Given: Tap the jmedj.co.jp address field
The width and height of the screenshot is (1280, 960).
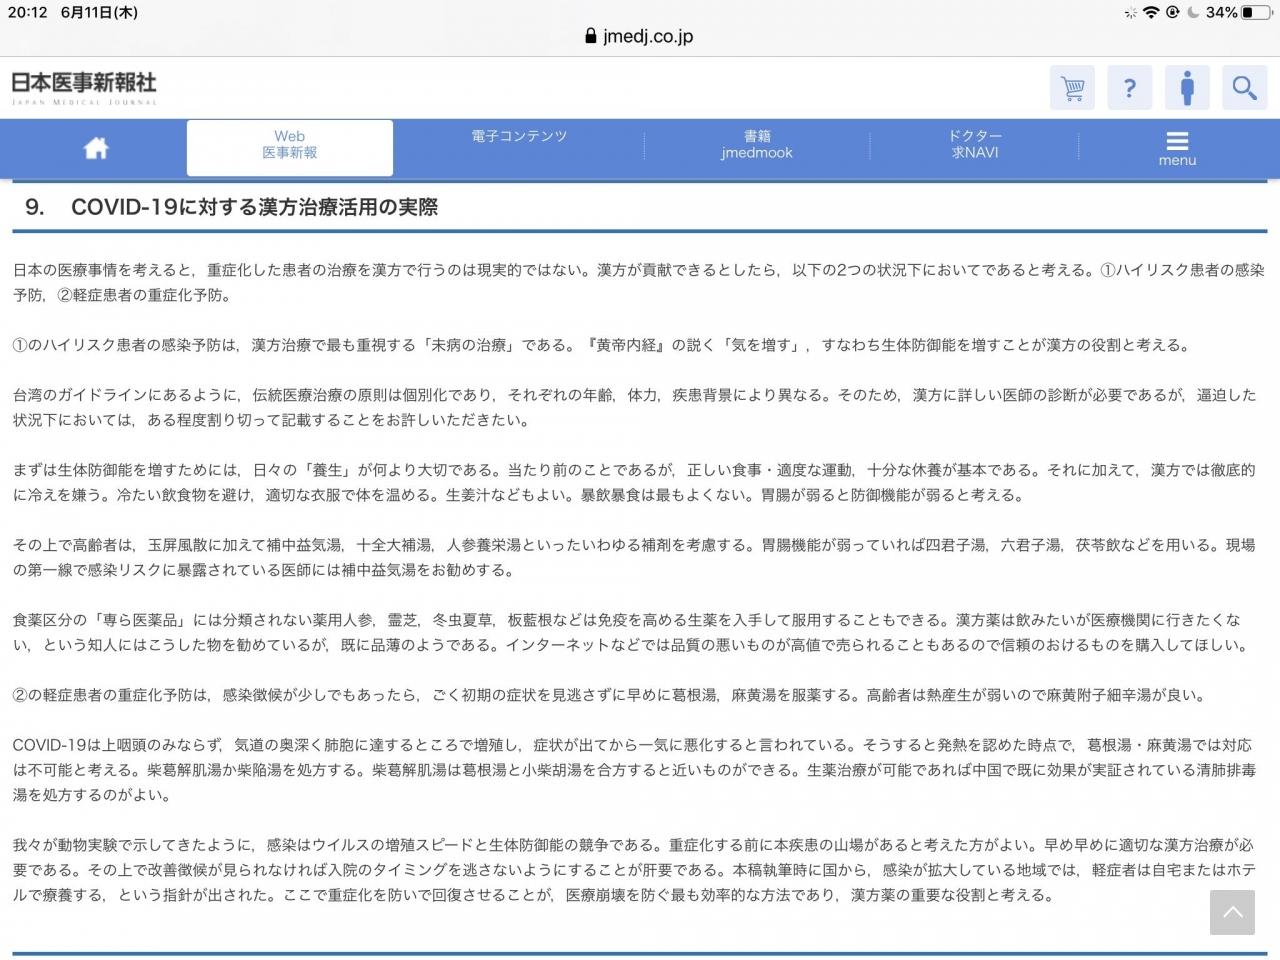Looking at the screenshot, I should pos(647,36).
